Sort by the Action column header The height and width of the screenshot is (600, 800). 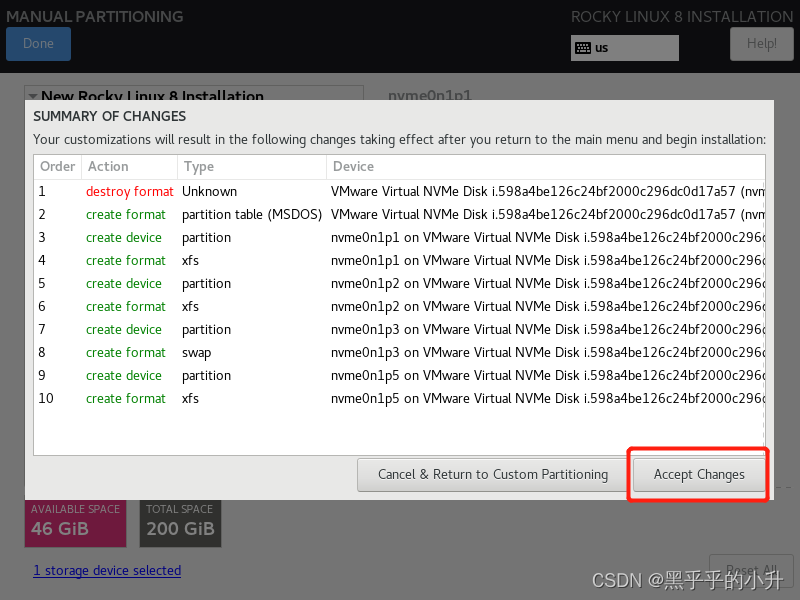(130, 167)
